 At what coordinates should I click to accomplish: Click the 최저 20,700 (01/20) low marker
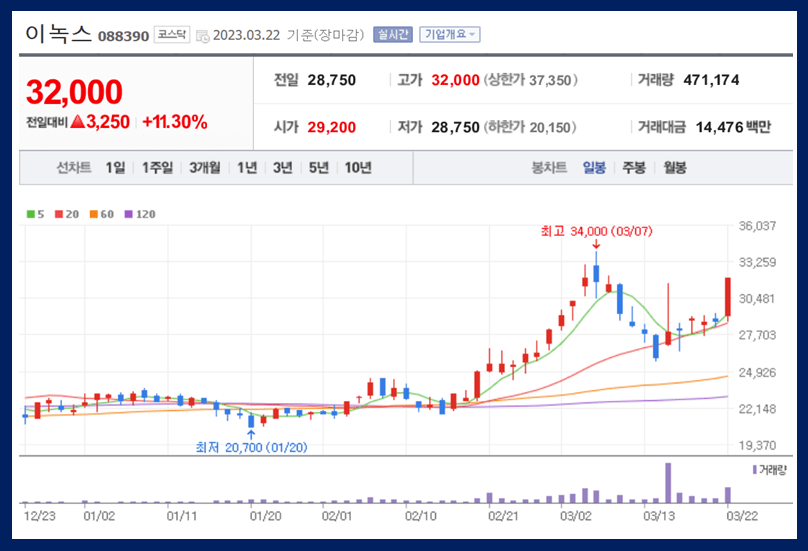(251, 447)
